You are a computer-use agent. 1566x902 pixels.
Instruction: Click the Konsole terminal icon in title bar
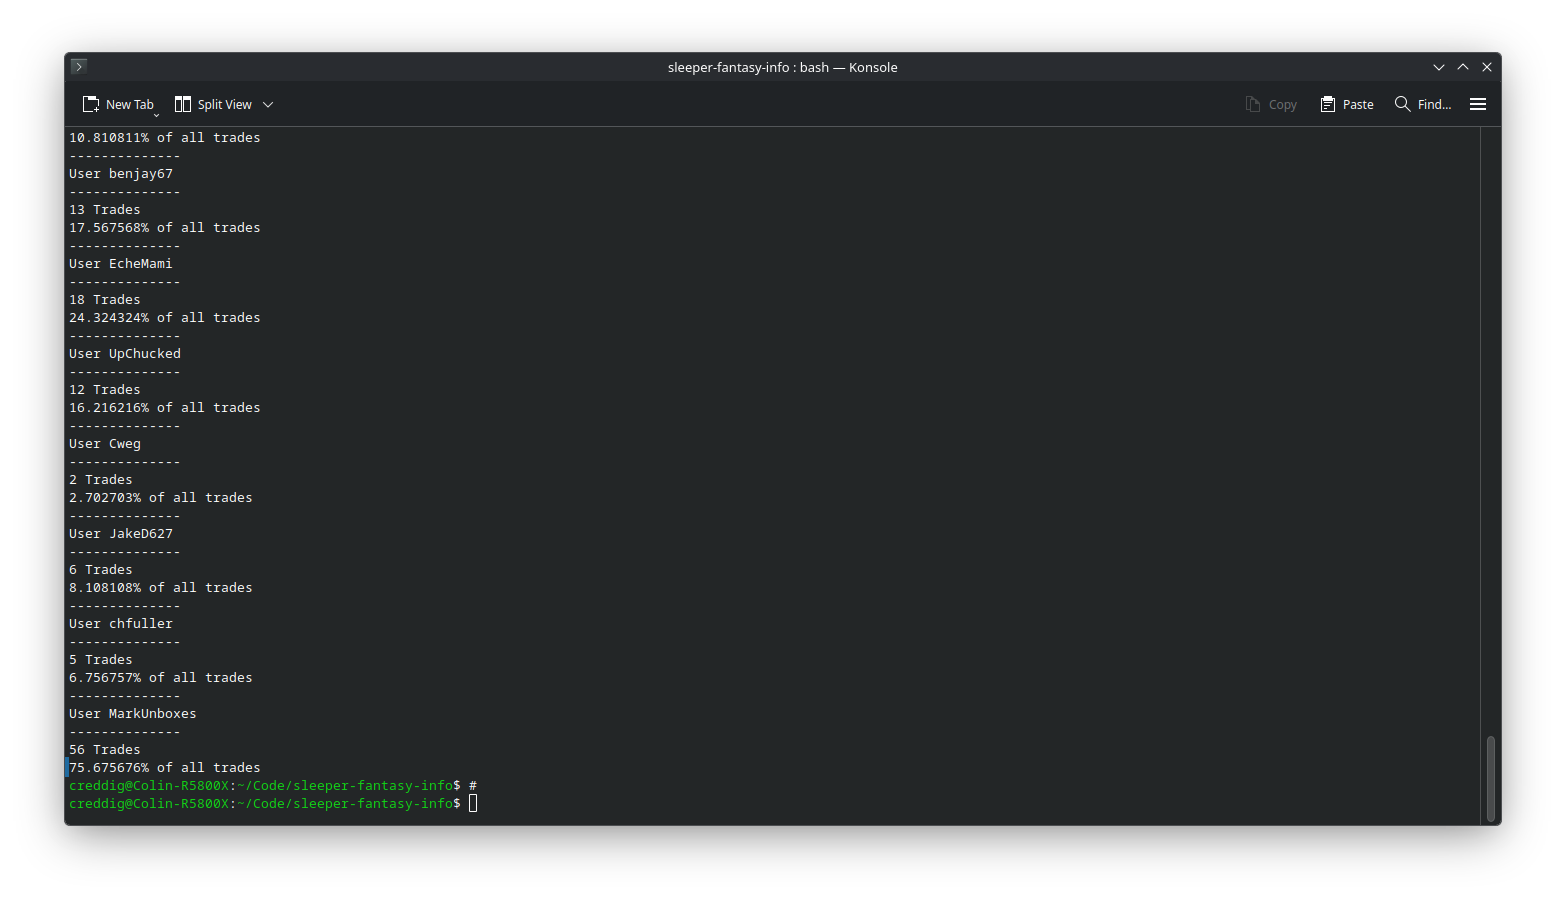click(x=79, y=67)
